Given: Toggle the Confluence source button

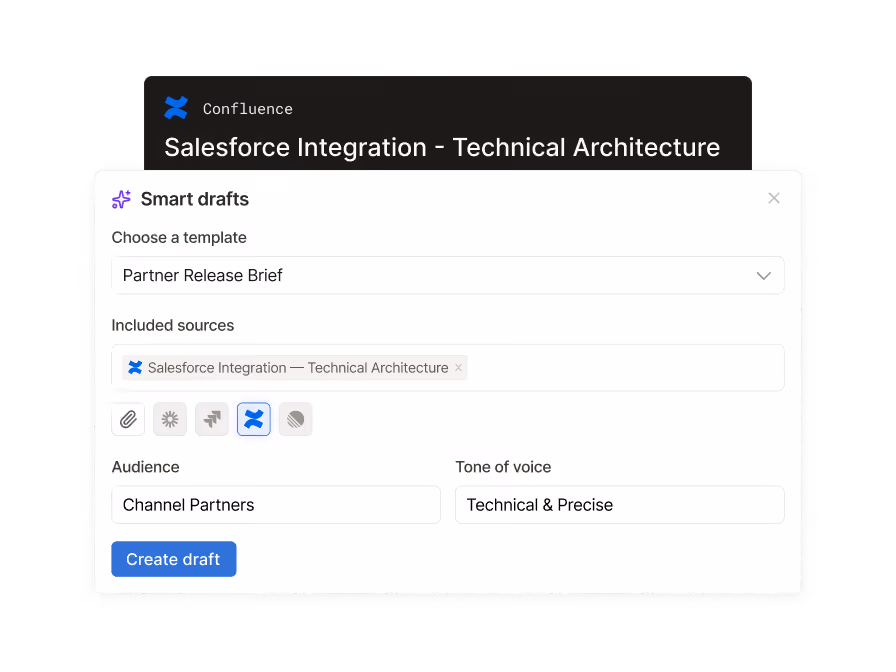Looking at the screenshot, I should [x=254, y=419].
